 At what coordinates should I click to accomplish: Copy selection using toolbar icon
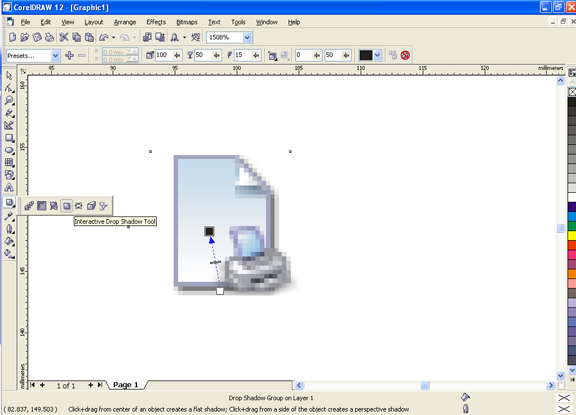tap(76, 37)
